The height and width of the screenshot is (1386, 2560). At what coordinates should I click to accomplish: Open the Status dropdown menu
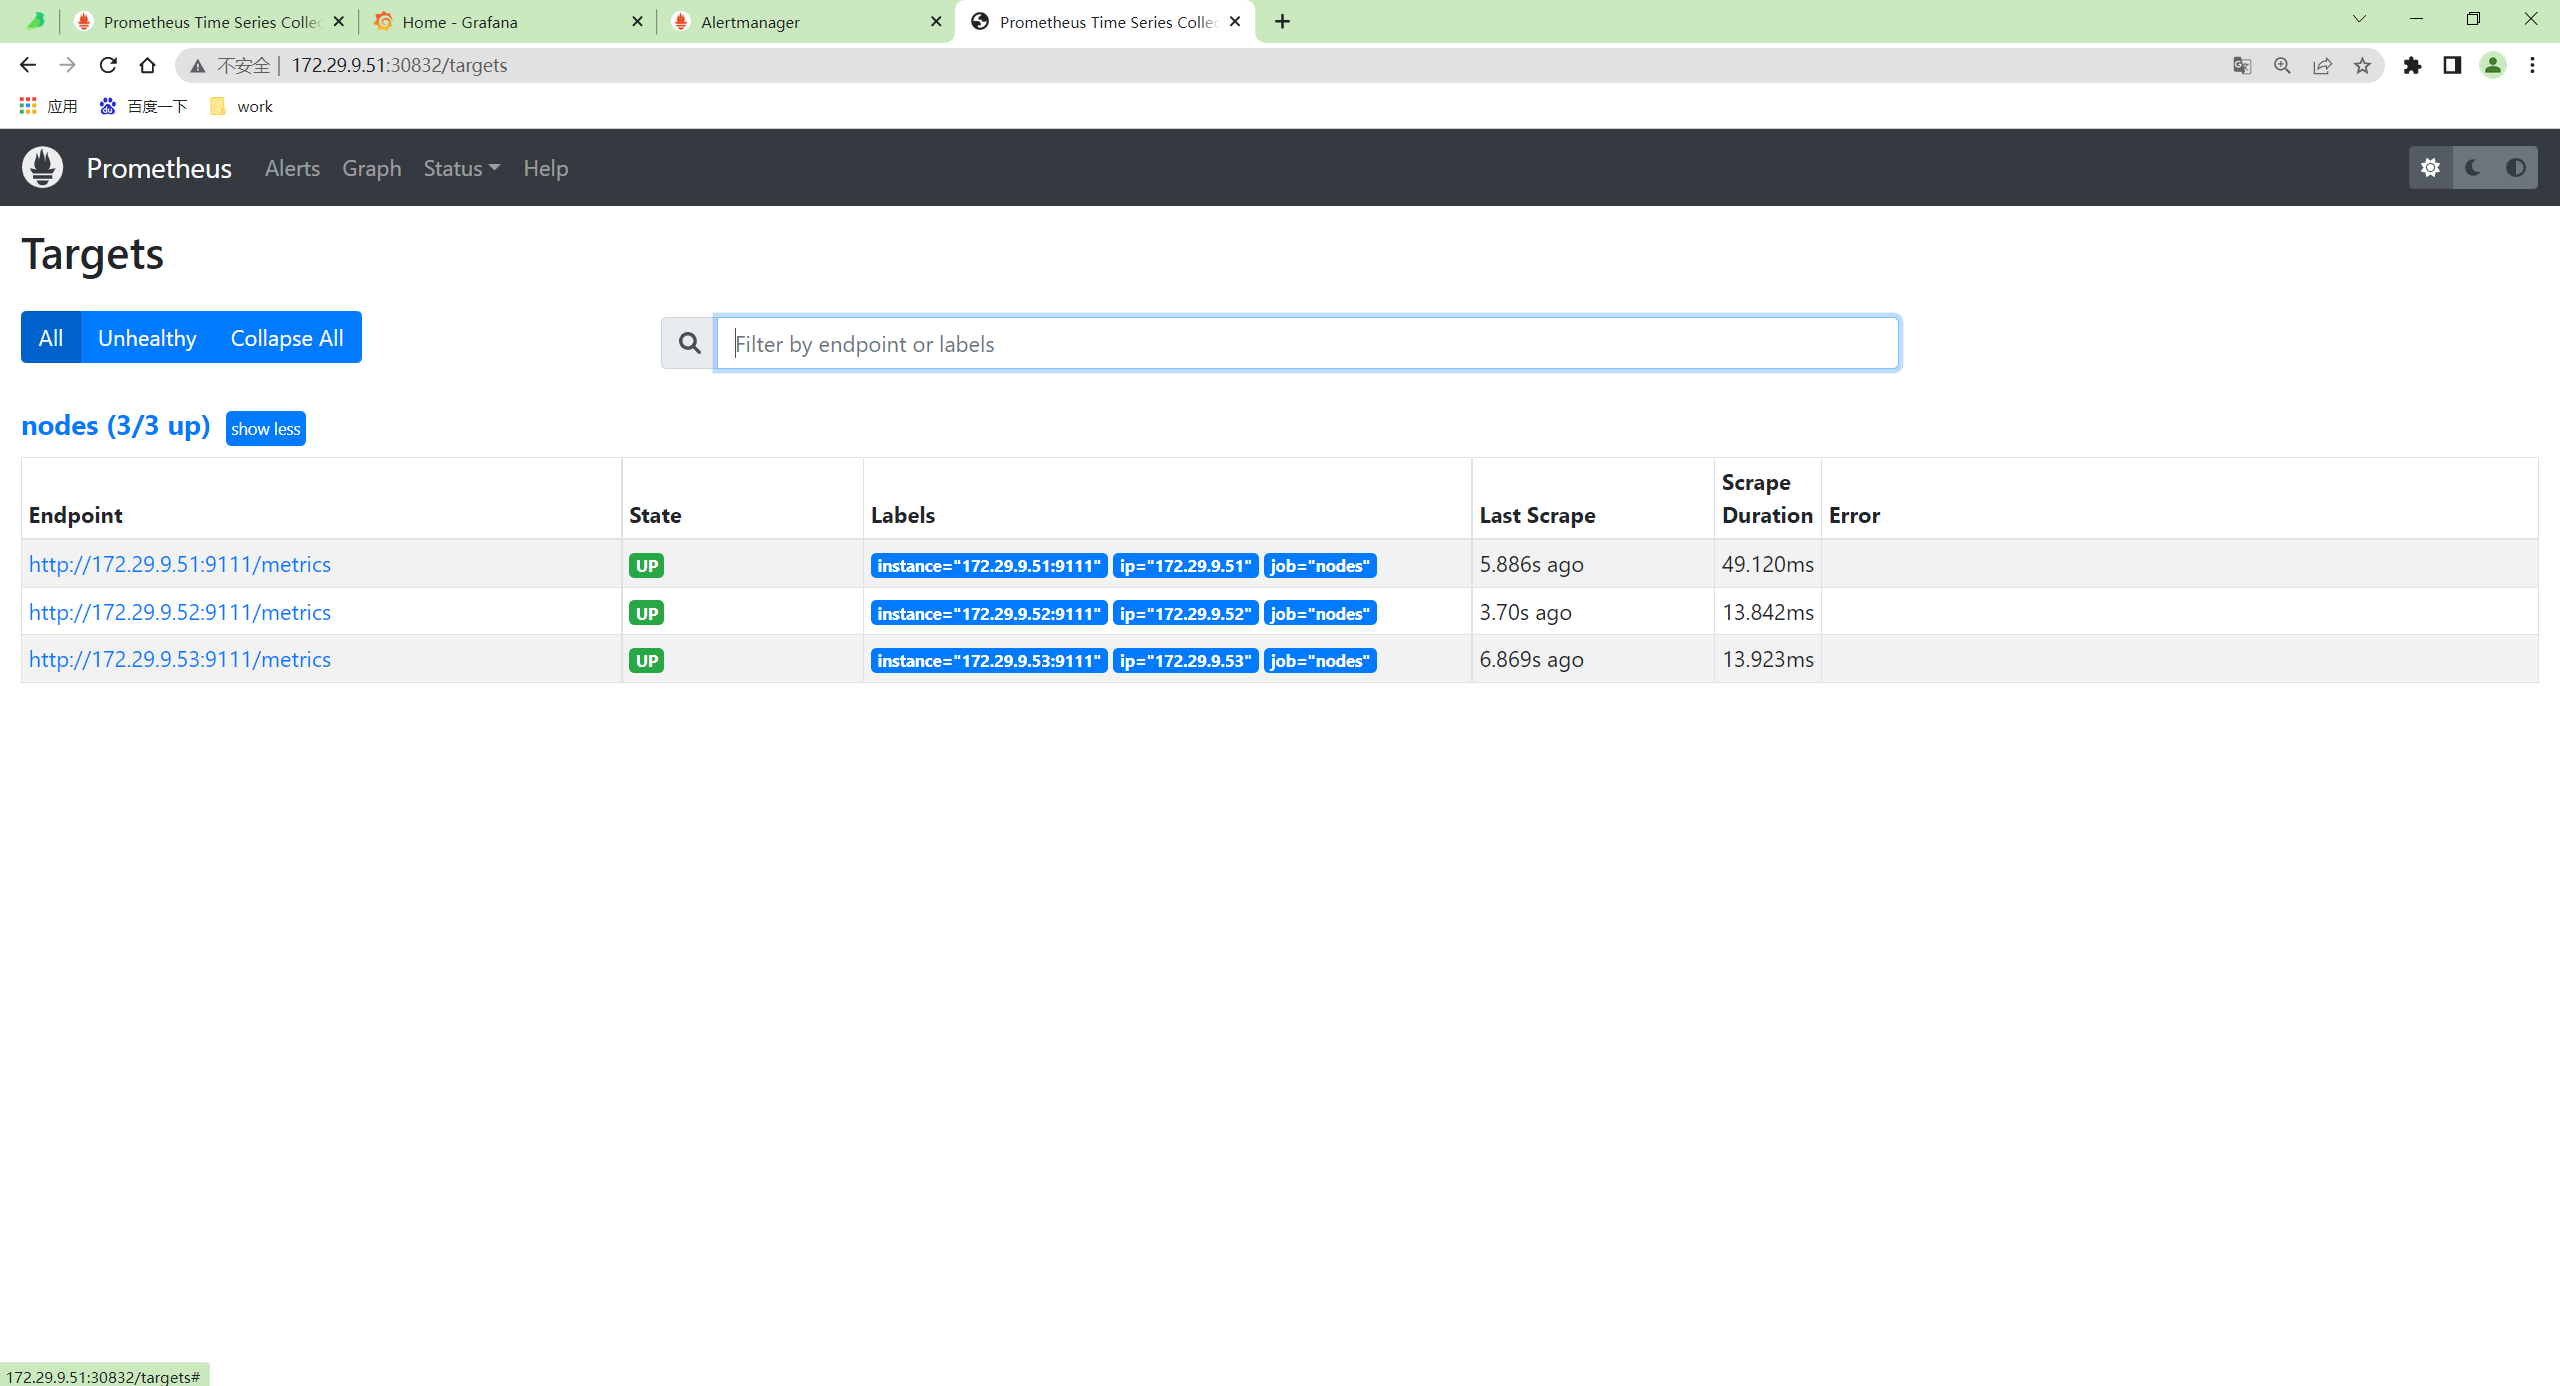[461, 168]
